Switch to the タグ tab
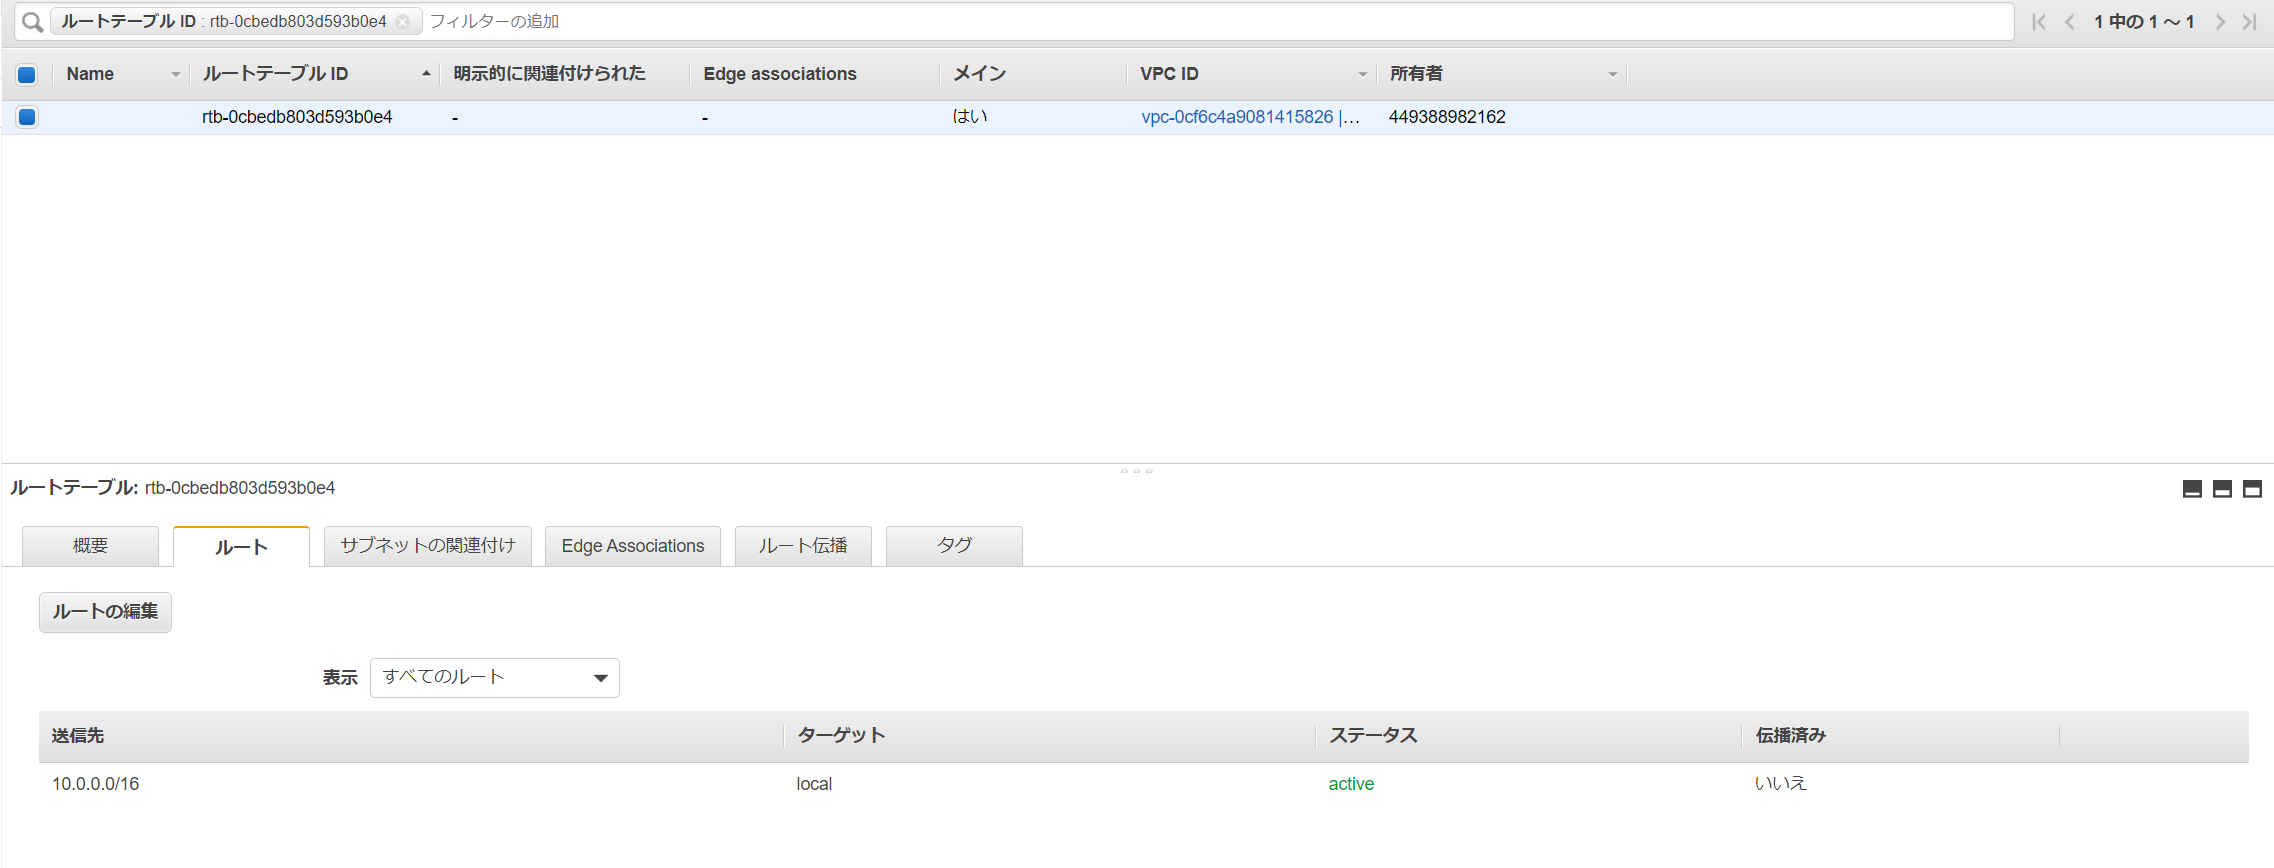Screen dimensions: 2274x868 pos(954,546)
